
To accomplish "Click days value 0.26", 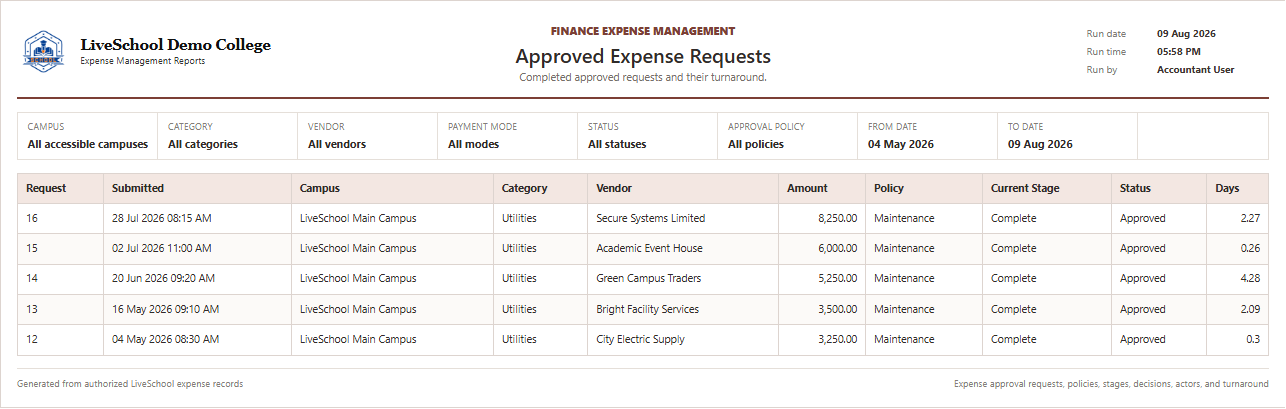I will (1250, 248).
